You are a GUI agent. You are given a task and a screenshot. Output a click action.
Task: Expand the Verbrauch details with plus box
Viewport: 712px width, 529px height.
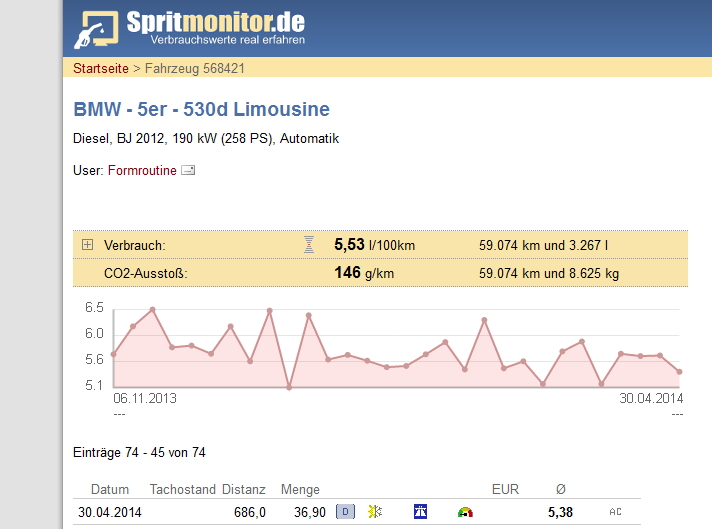87,245
